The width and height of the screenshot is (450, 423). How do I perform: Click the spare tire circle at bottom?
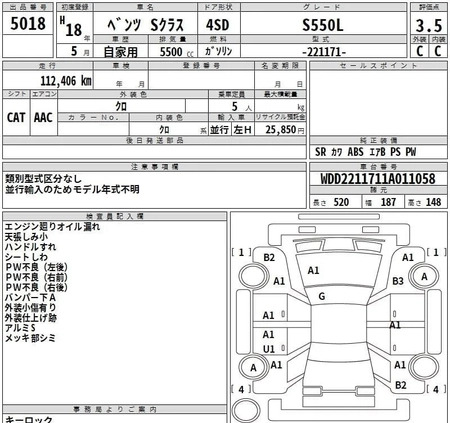pyautogui.click(x=245, y=411)
